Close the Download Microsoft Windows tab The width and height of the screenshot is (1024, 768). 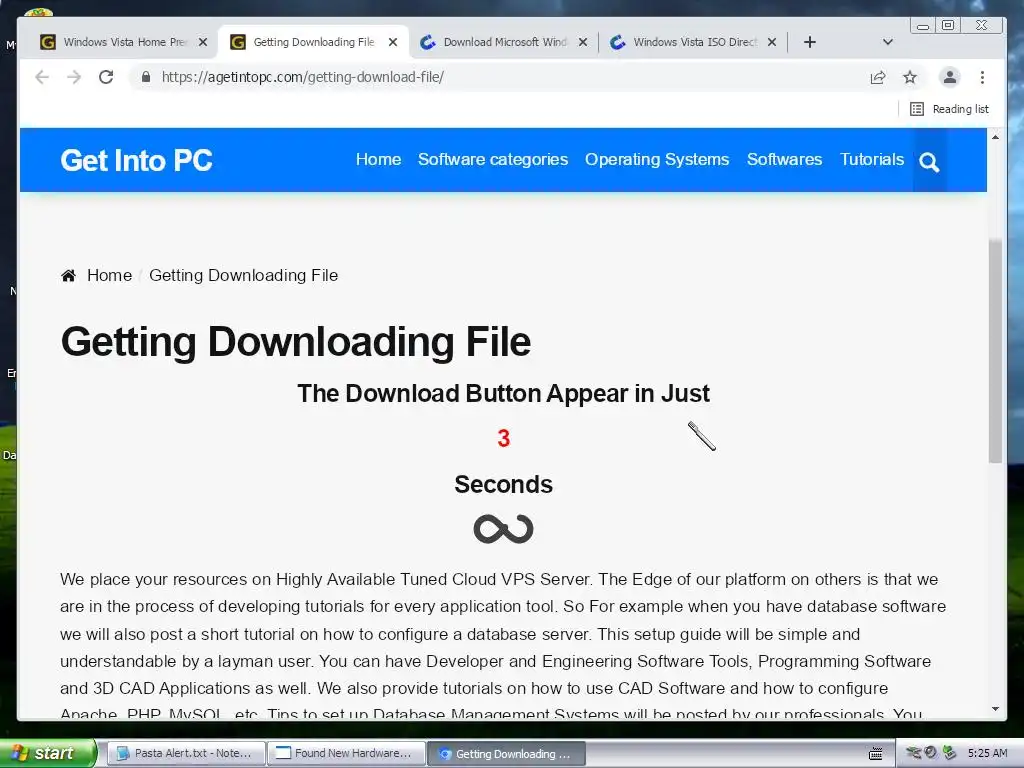pos(583,42)
